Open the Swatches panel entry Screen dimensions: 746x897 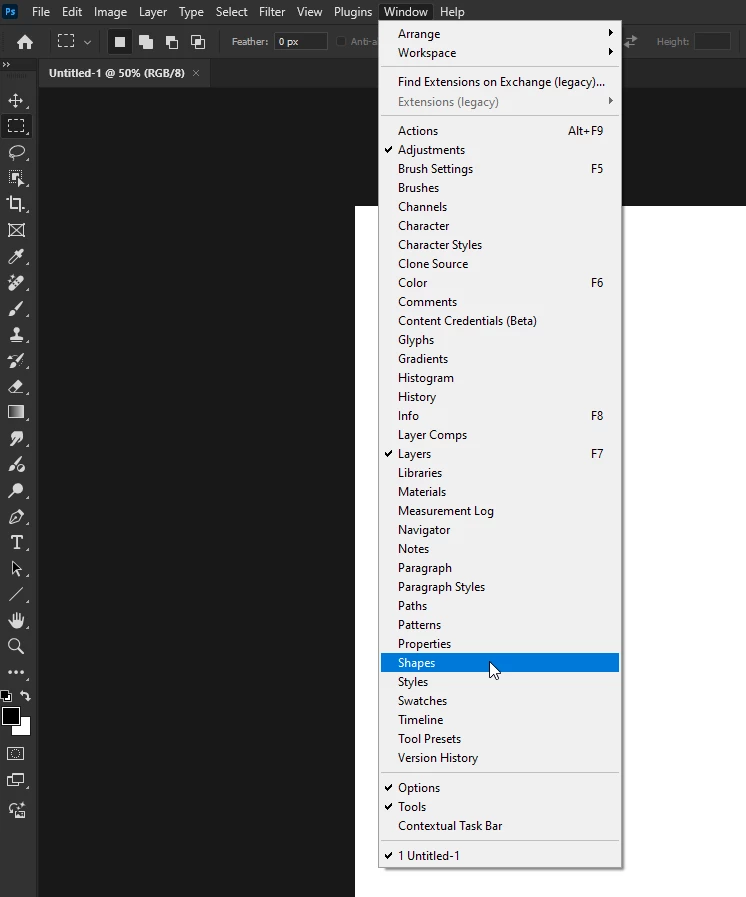click(x=500, y=701)
